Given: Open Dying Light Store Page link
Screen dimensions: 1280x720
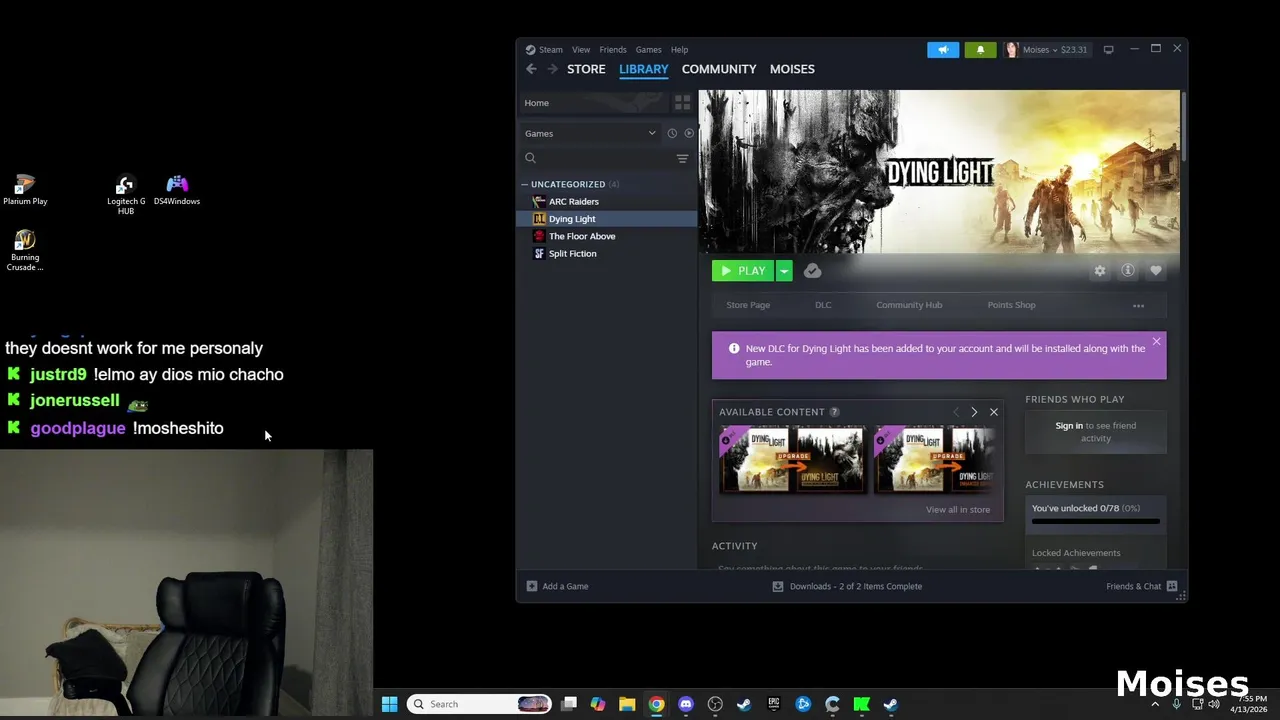Looking at the screenshot, I should click(x=748, y=305).
